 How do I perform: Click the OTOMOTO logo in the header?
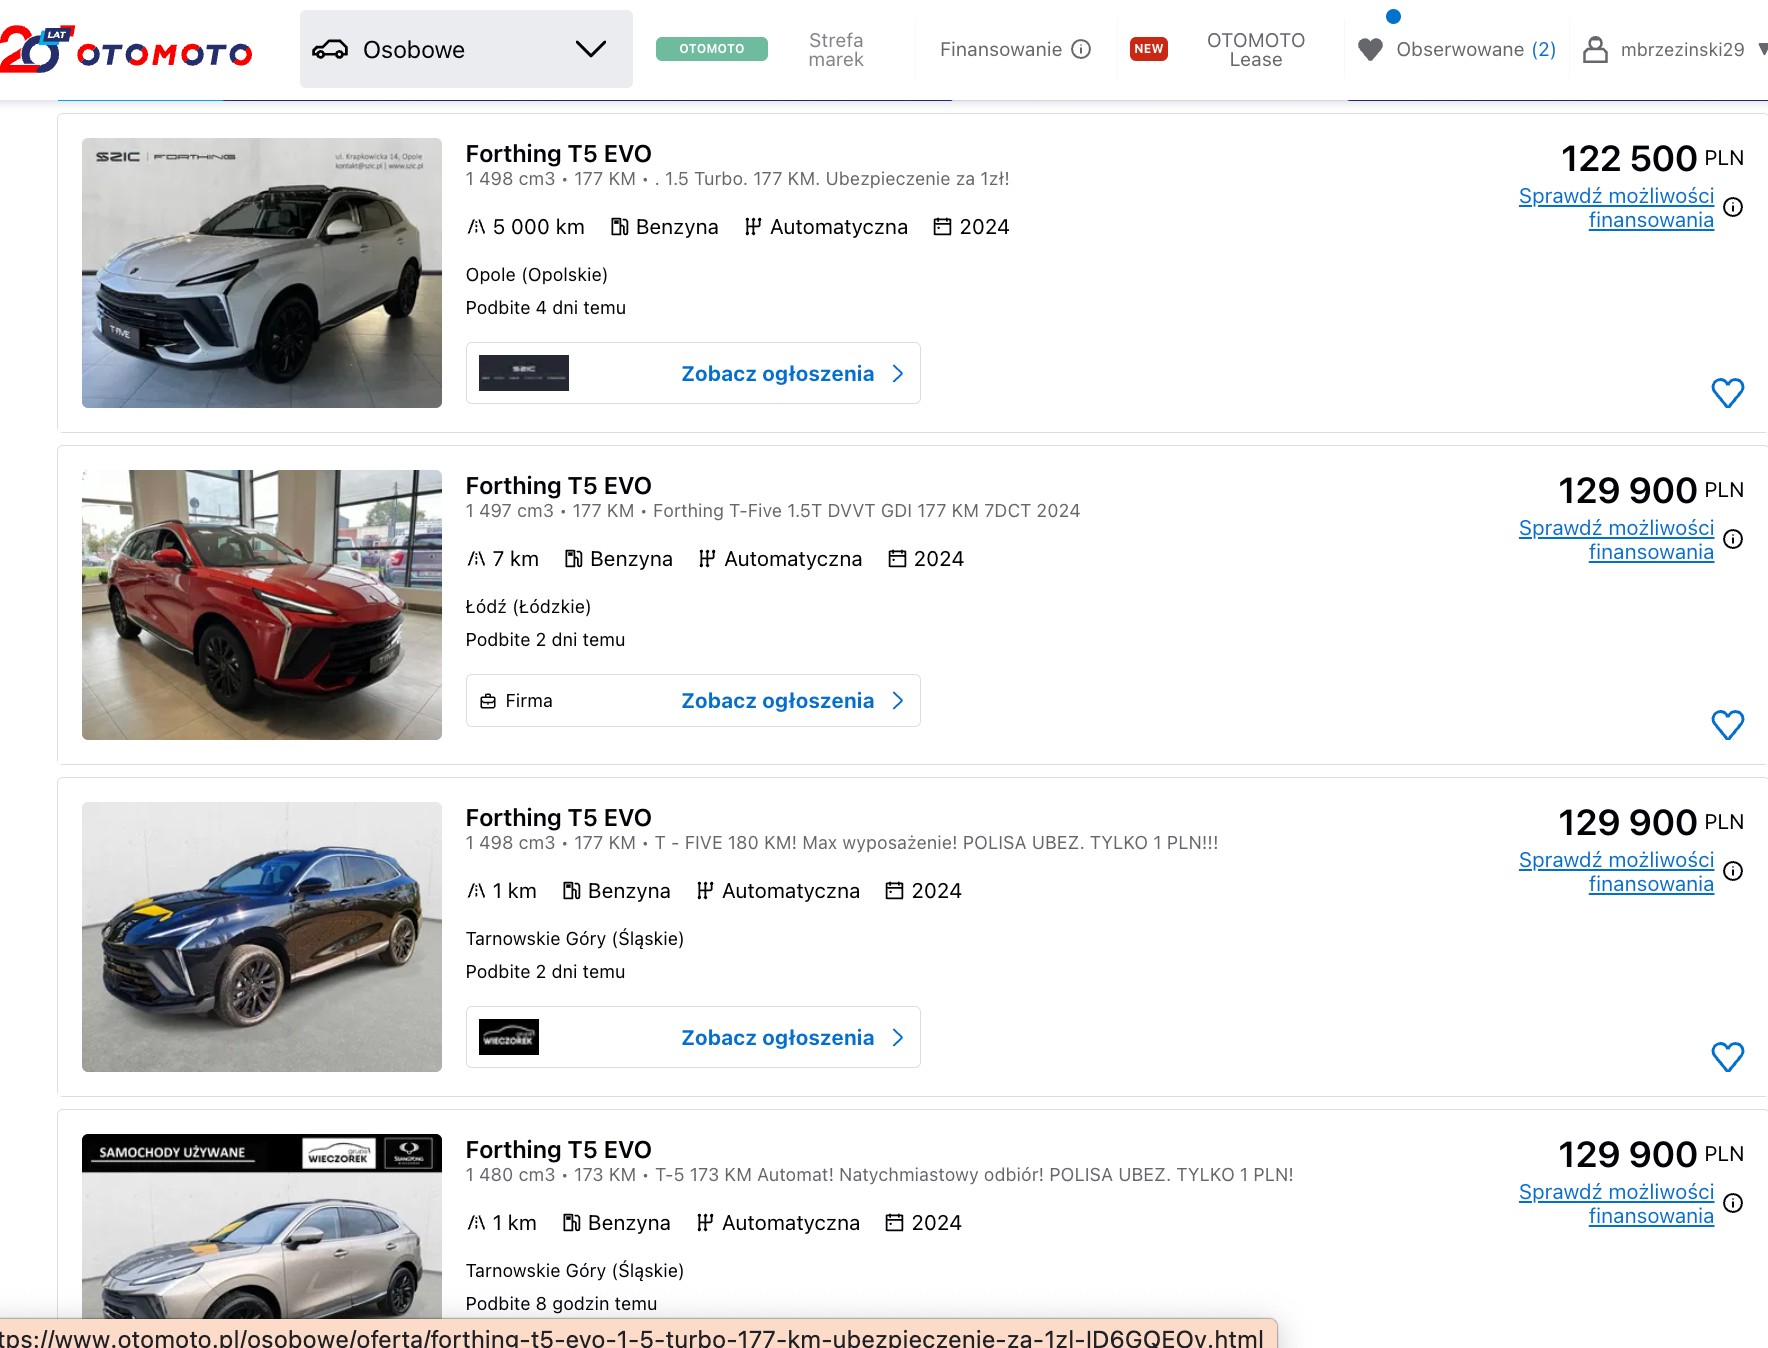pos(127,50)
